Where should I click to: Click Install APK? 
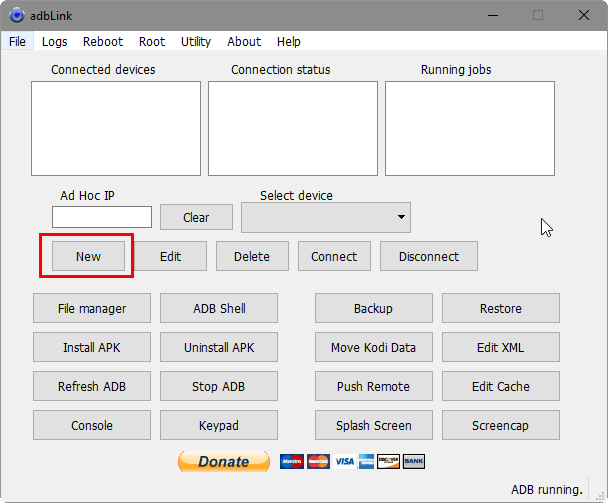(92, 347)
